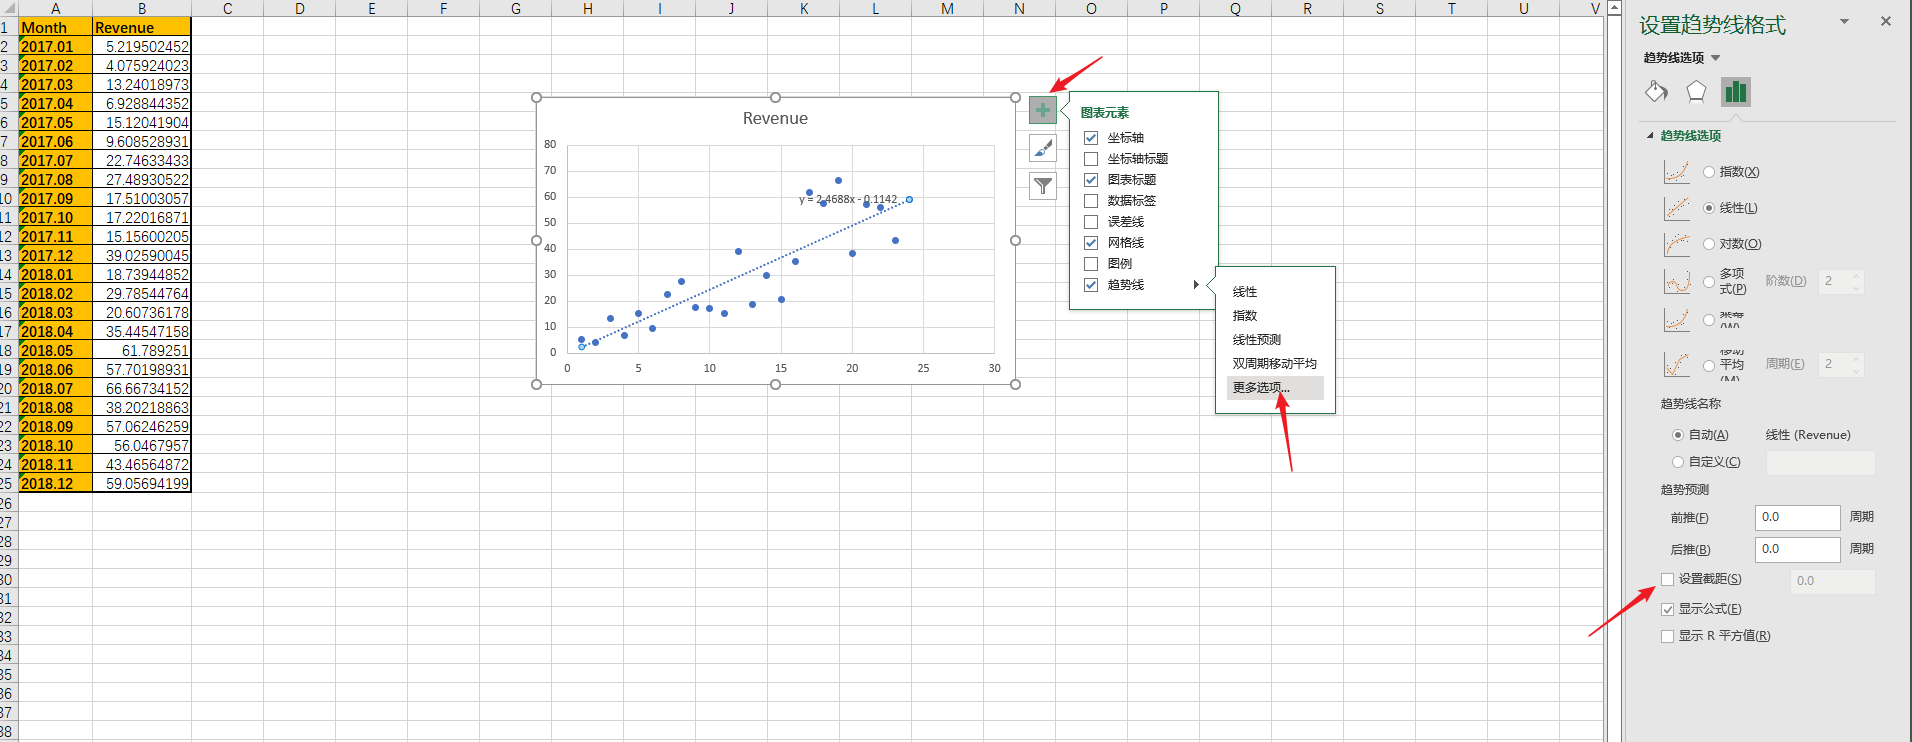Image resolution: width=1912 pixels, height=742 pixels.
Task: Click the logarithmic trendline icon
Action: [x=1677, y=244]
